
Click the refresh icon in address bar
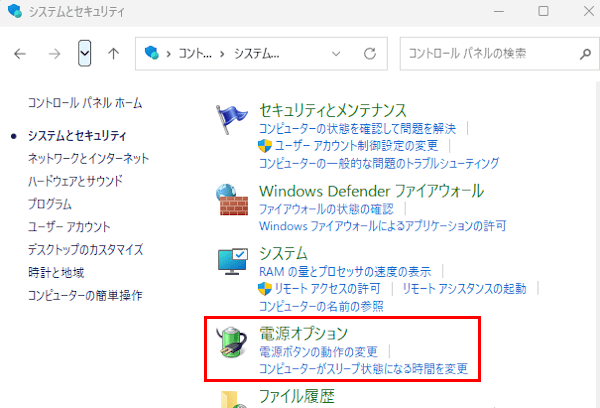tap(369, 54)
